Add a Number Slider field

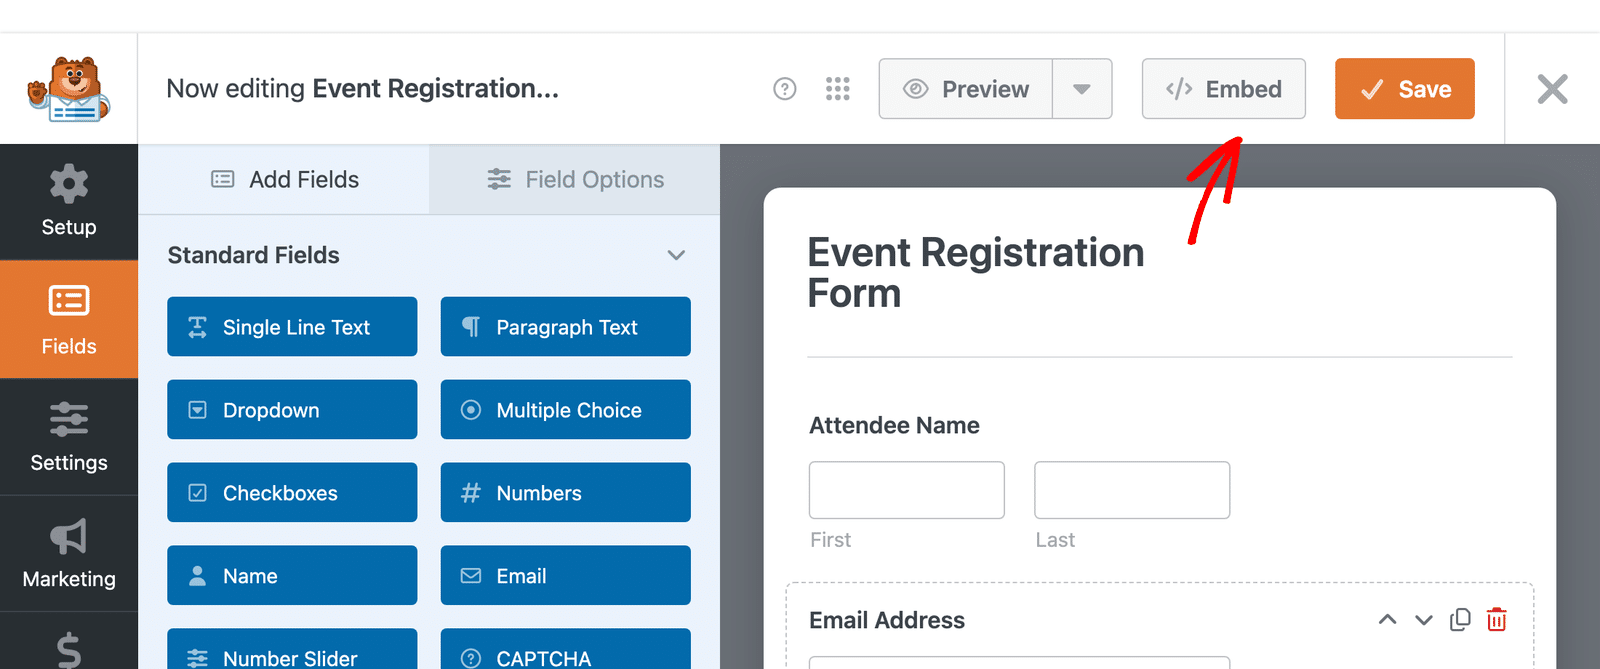pyautogui.click(x=292, y=650)
